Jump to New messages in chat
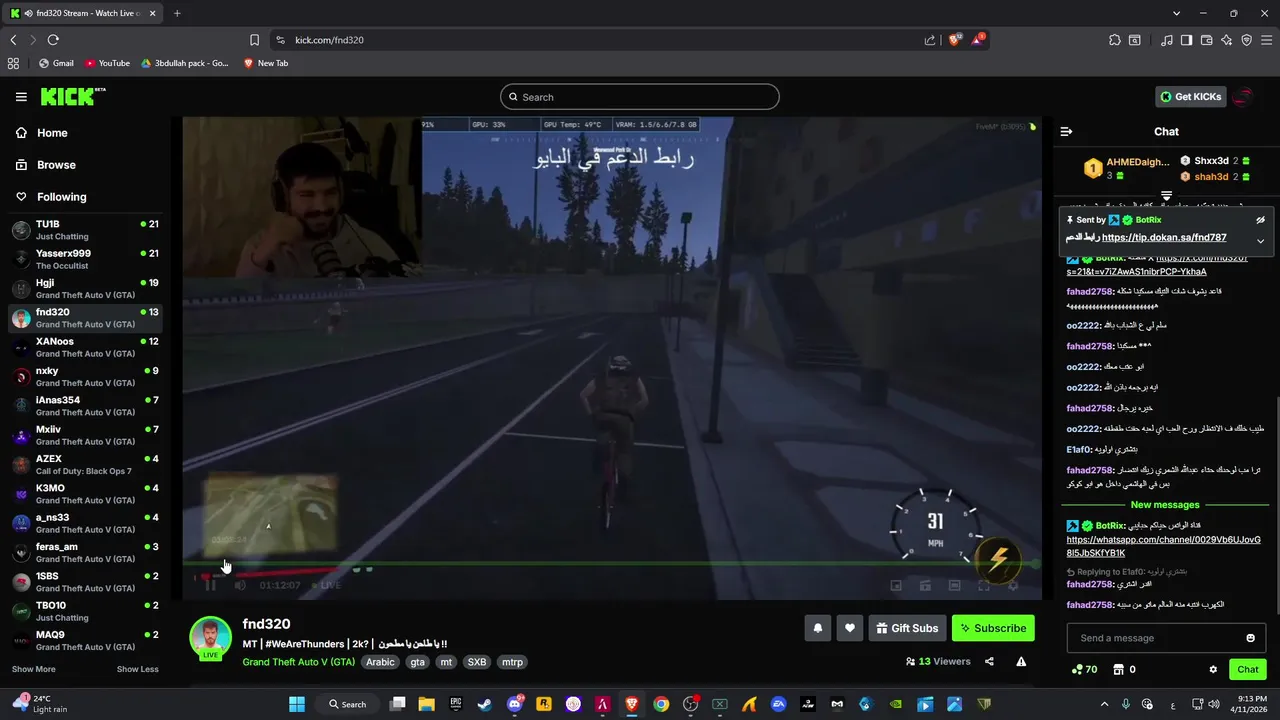The width and height of the screenshot is (1280, 720). pos(1165,505)
